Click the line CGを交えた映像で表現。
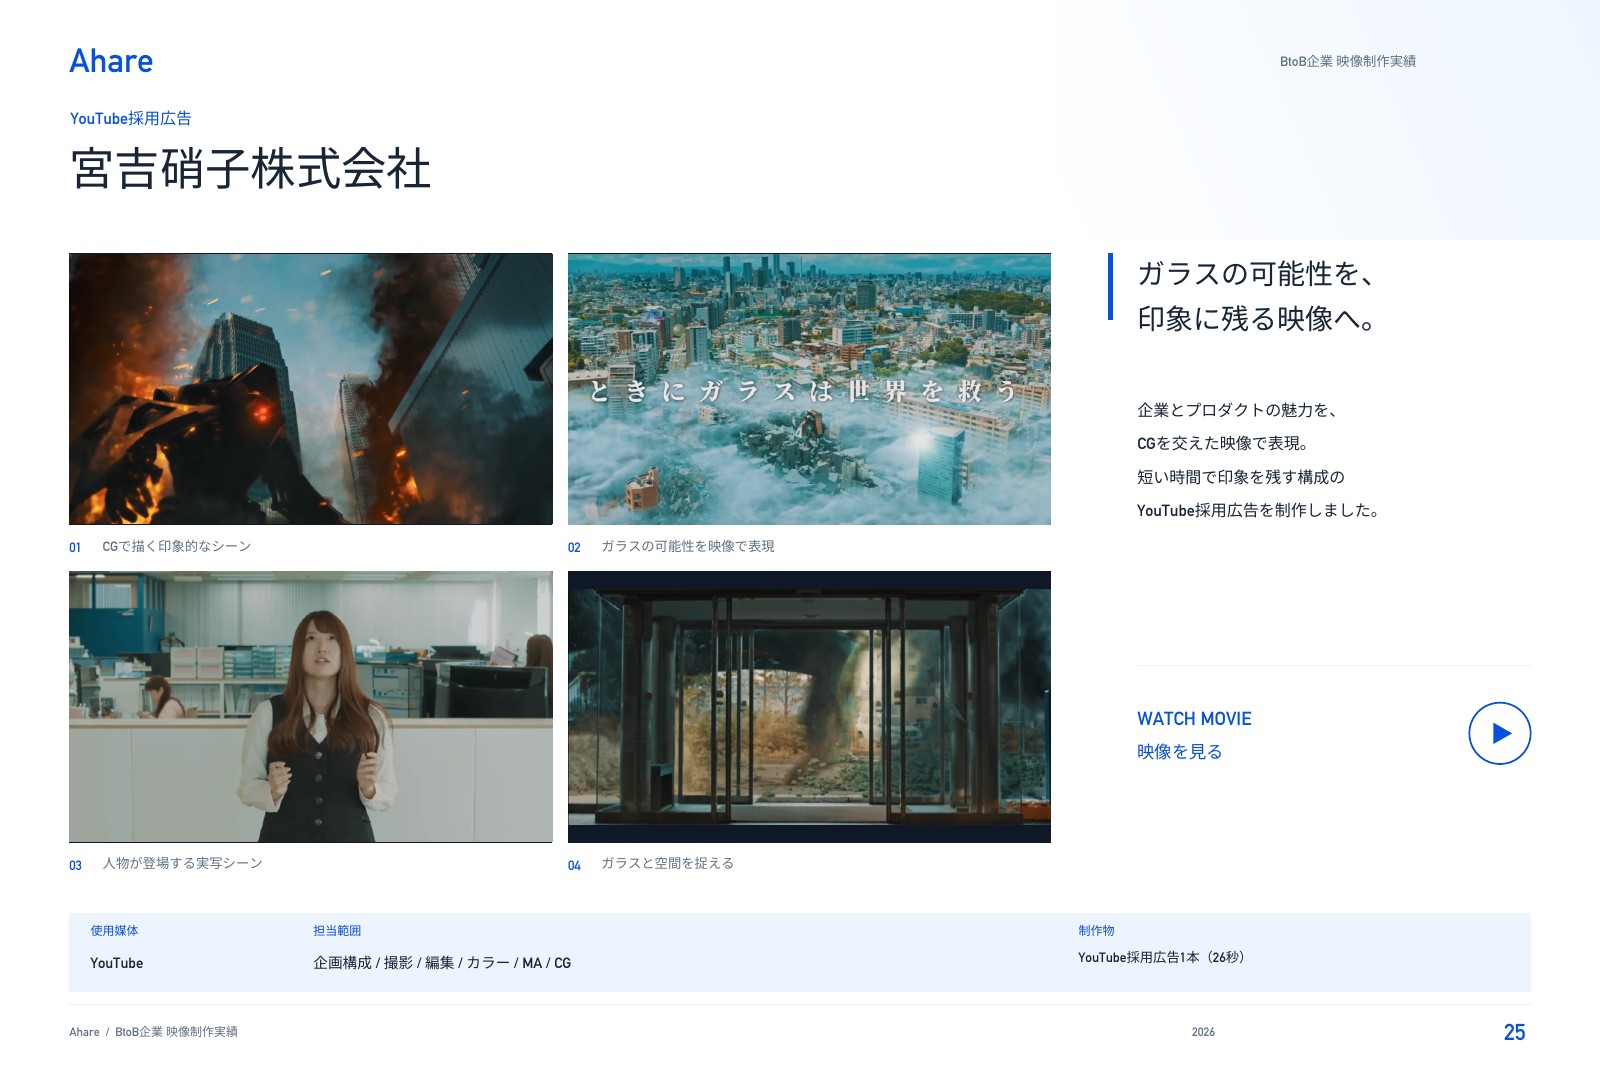The width and height of the screenshot is (1600, 1067). [1222, 443]
